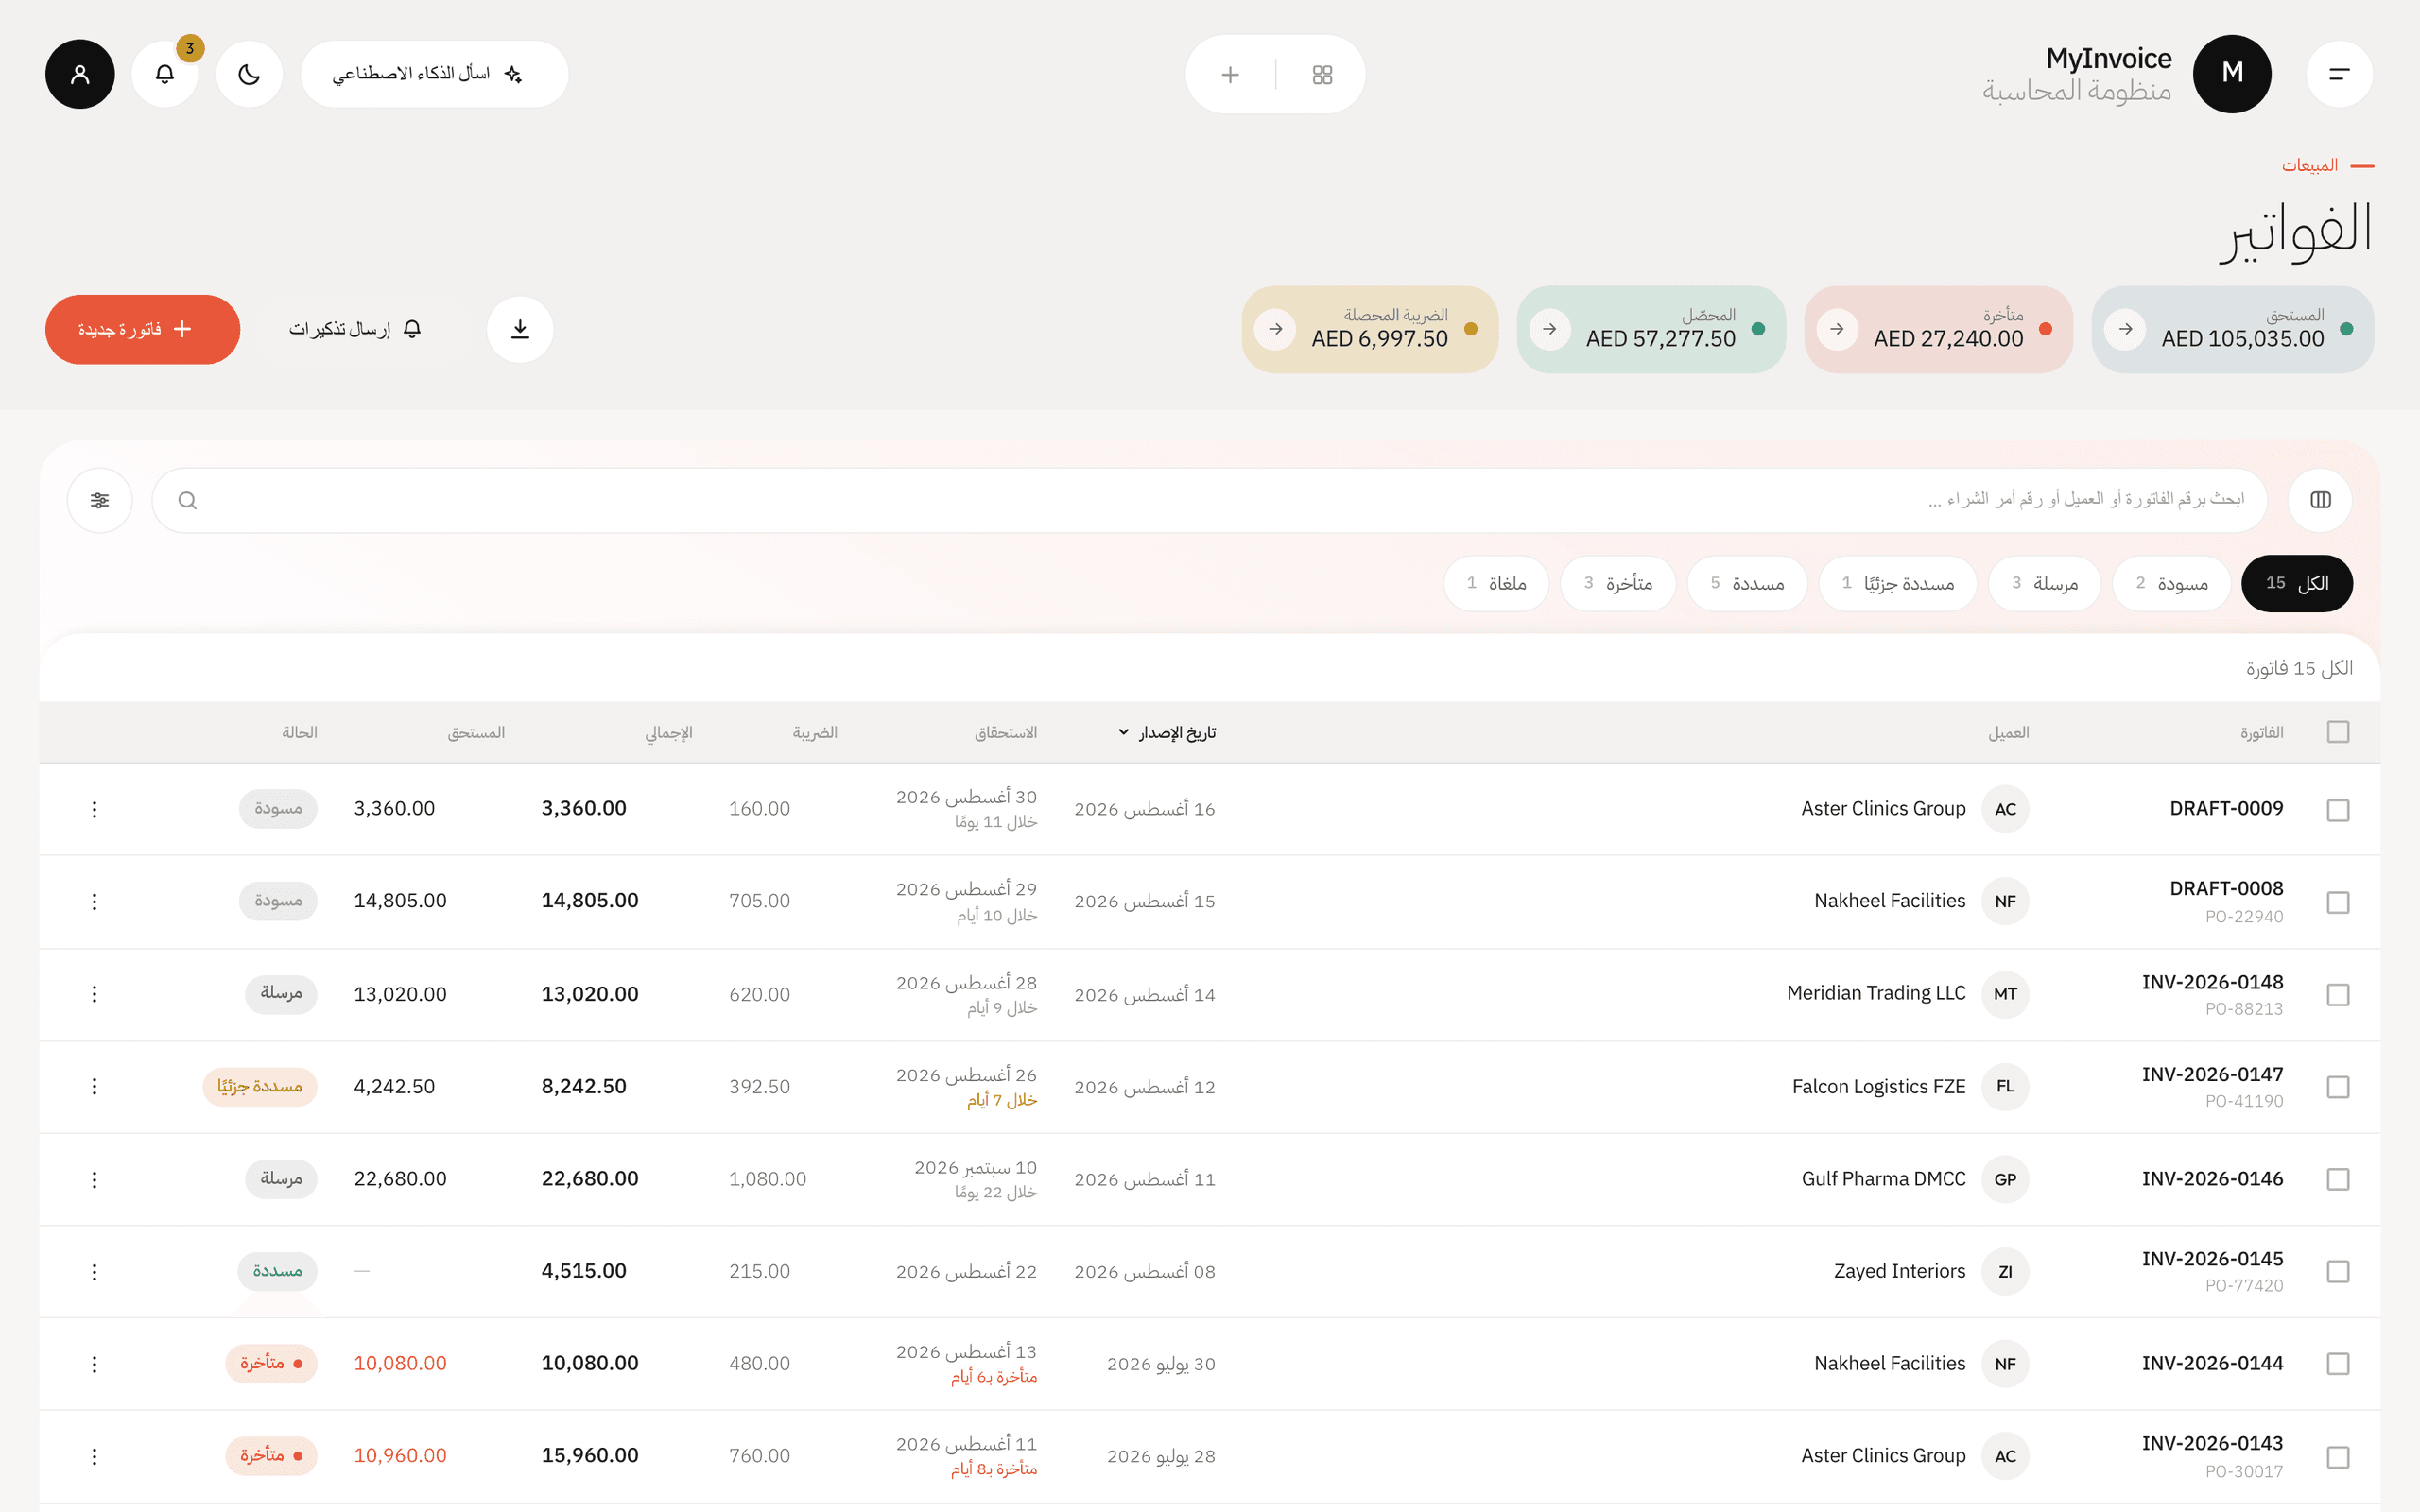Viewport: 2420px width, 1512px height.
Task: Open المبيعات breadcrumb link
Action: [2309, 165]
